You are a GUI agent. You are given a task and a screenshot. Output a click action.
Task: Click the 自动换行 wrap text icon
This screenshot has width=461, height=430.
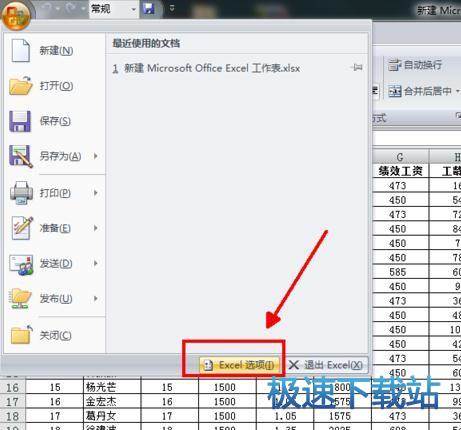(x=394, y=65)
